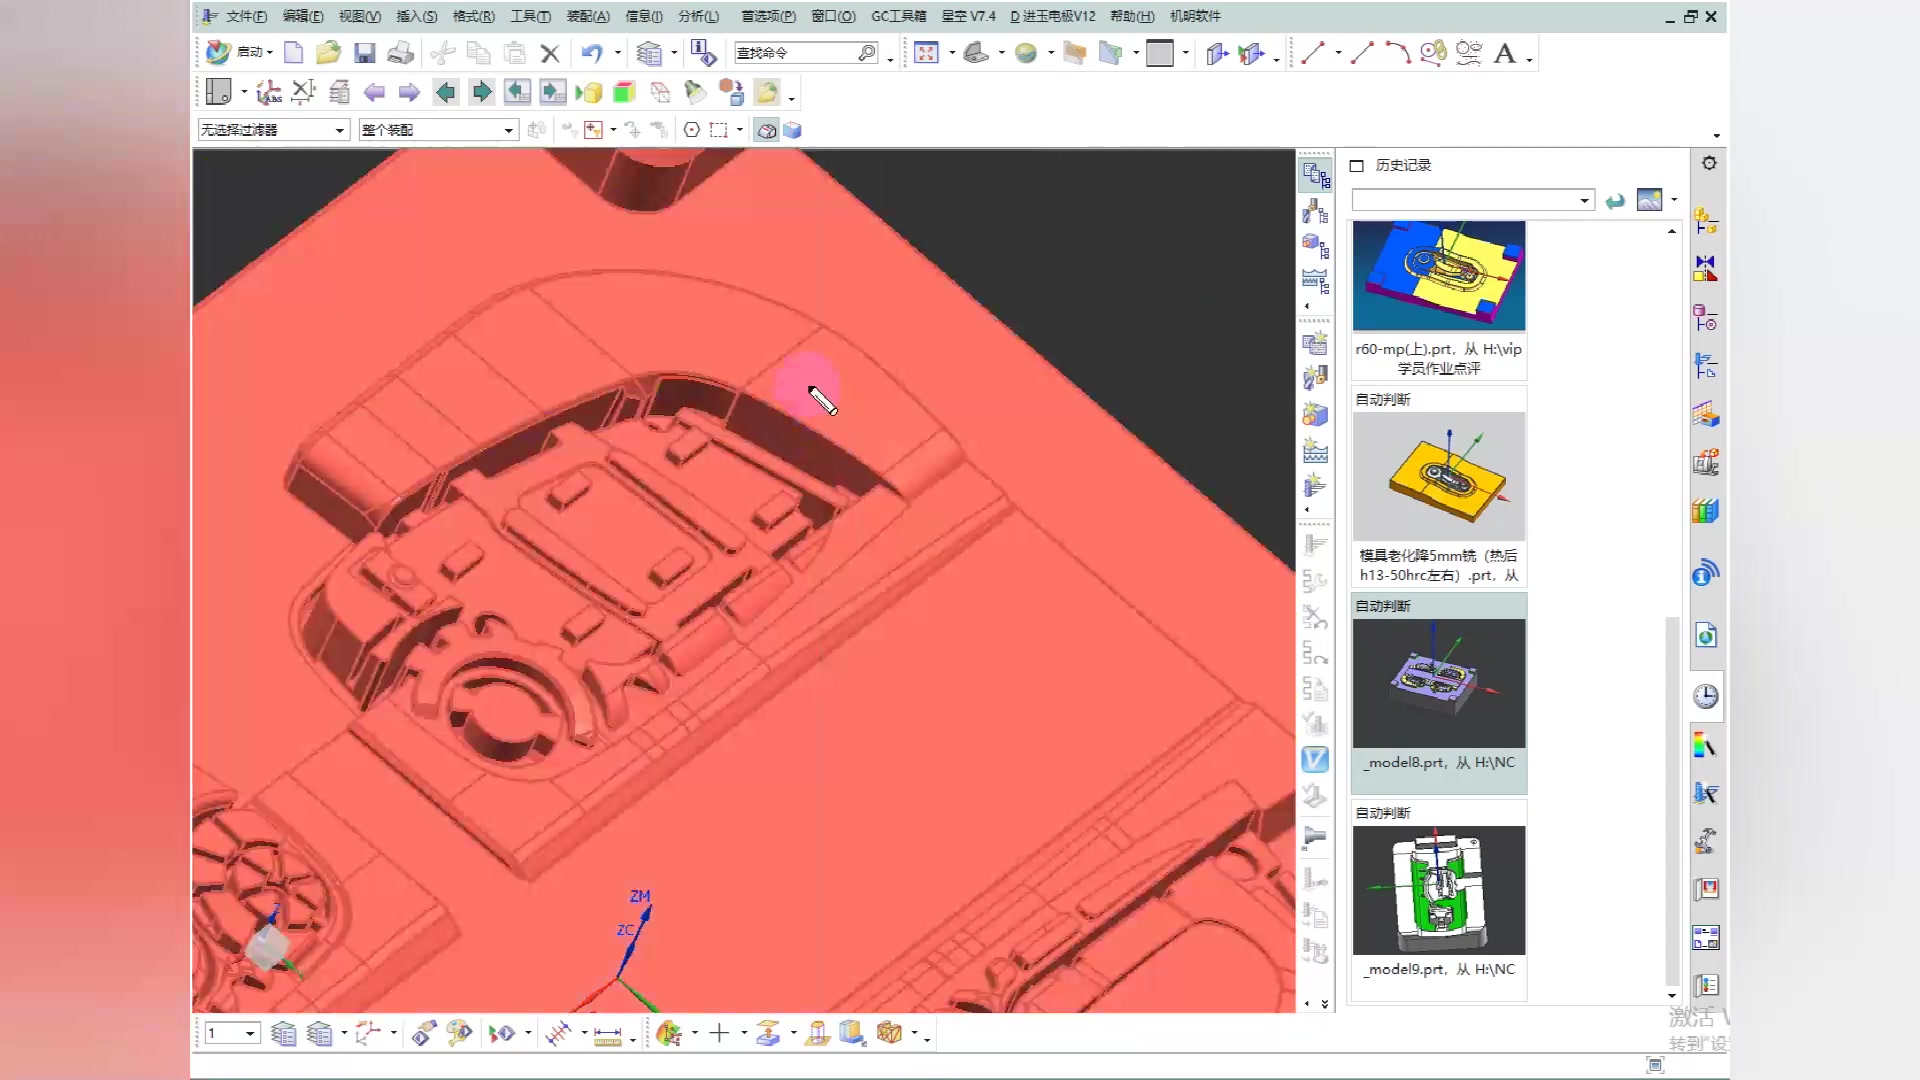Toggle the selection highlight face button

(766, 130)
